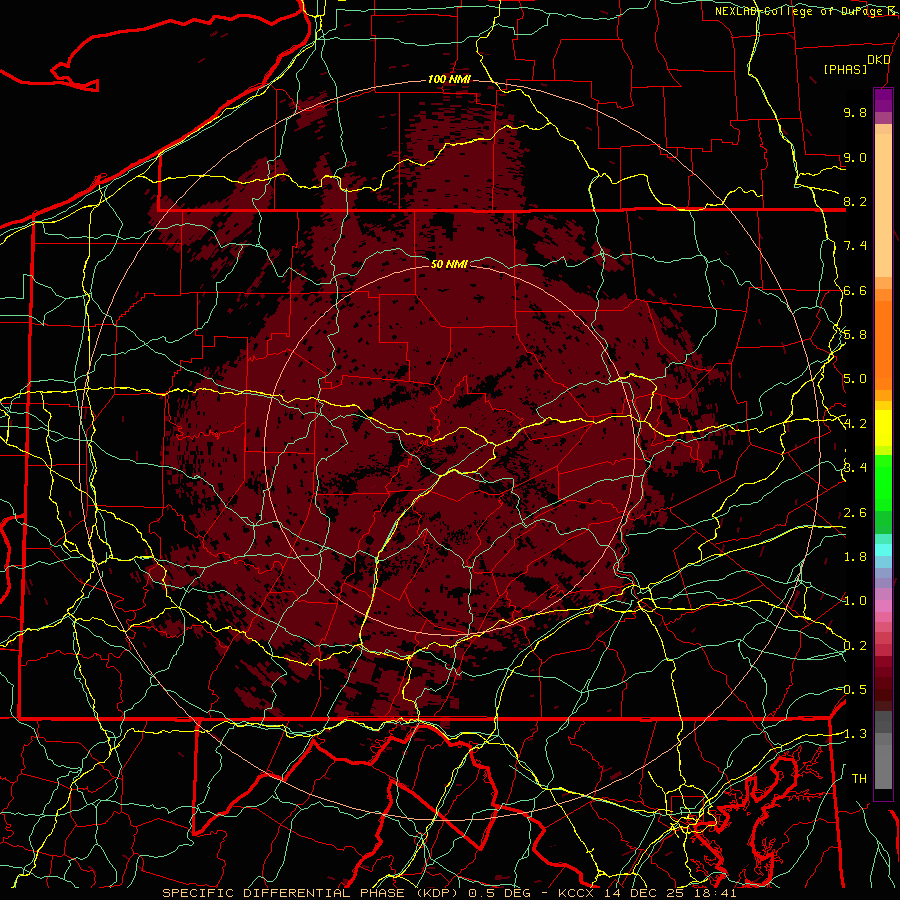Screen dimensions: 900x900
Task: Click the 18:41 timestamp in caption
Action: 717,893
